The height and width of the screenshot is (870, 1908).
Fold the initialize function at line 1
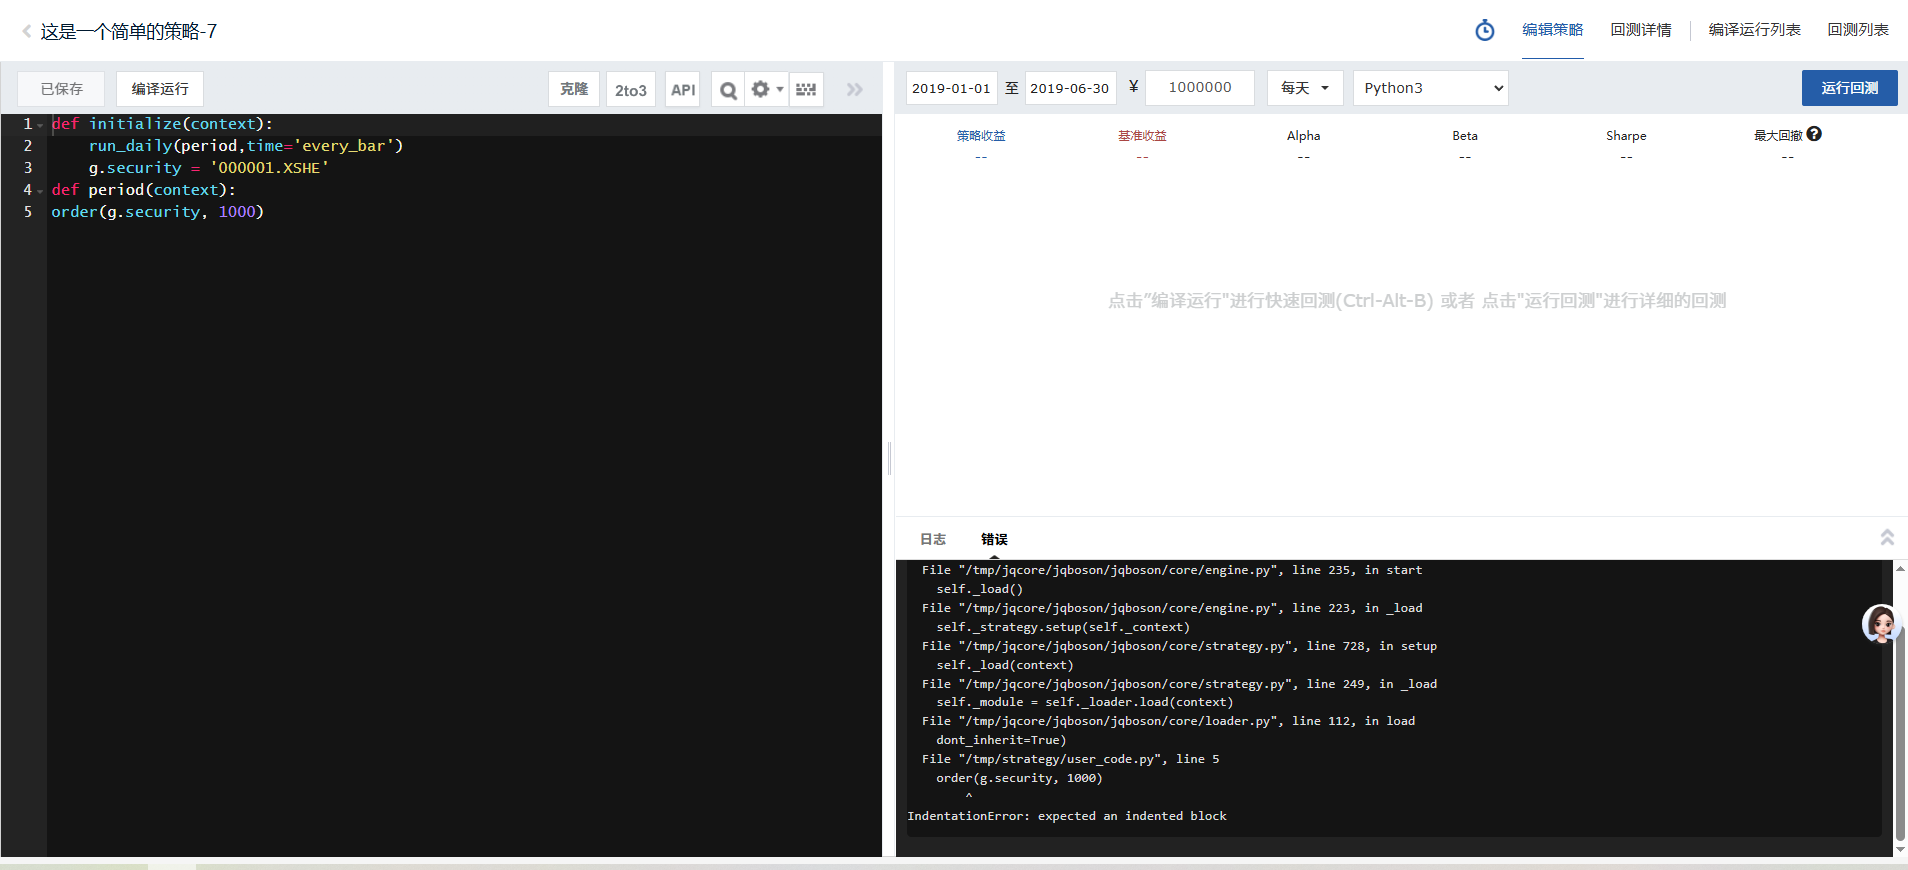pos(40,125)
